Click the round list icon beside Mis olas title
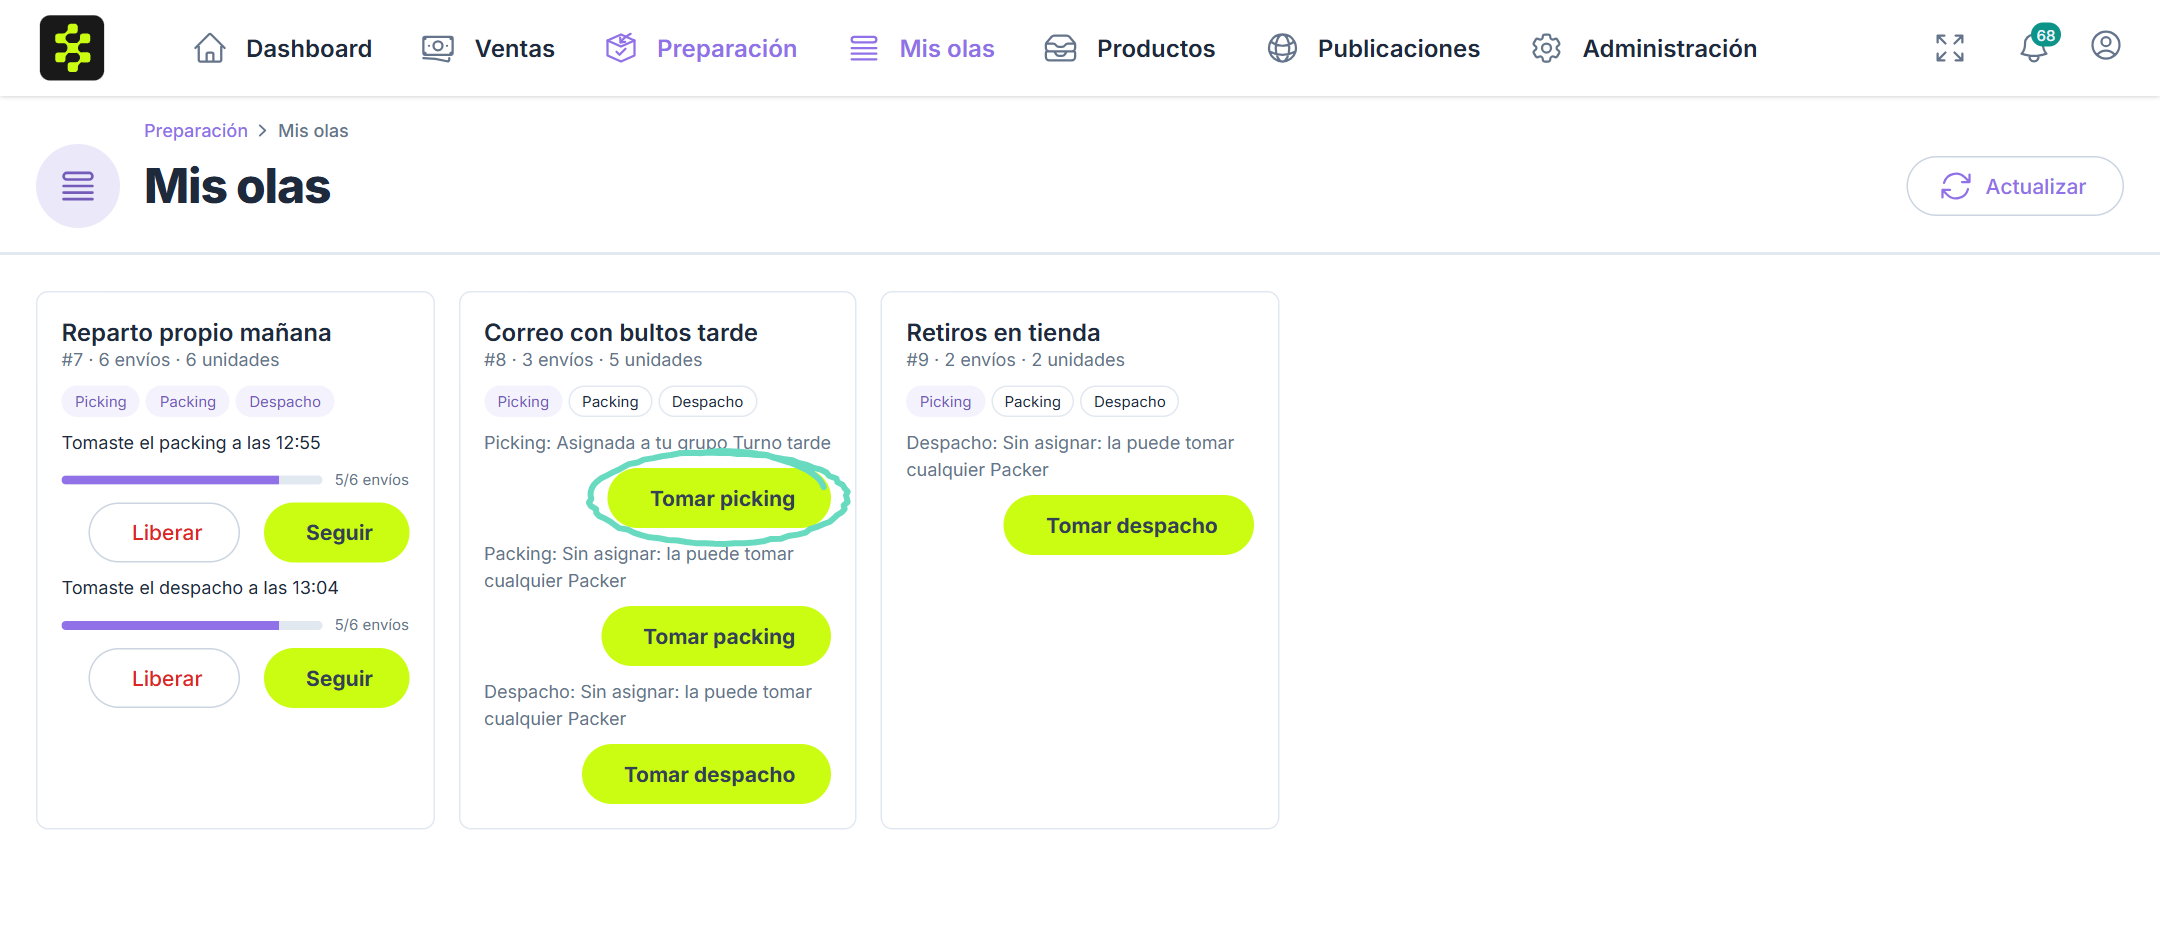The width and height of the screenshot is (2160, 930). pos(78,186)
